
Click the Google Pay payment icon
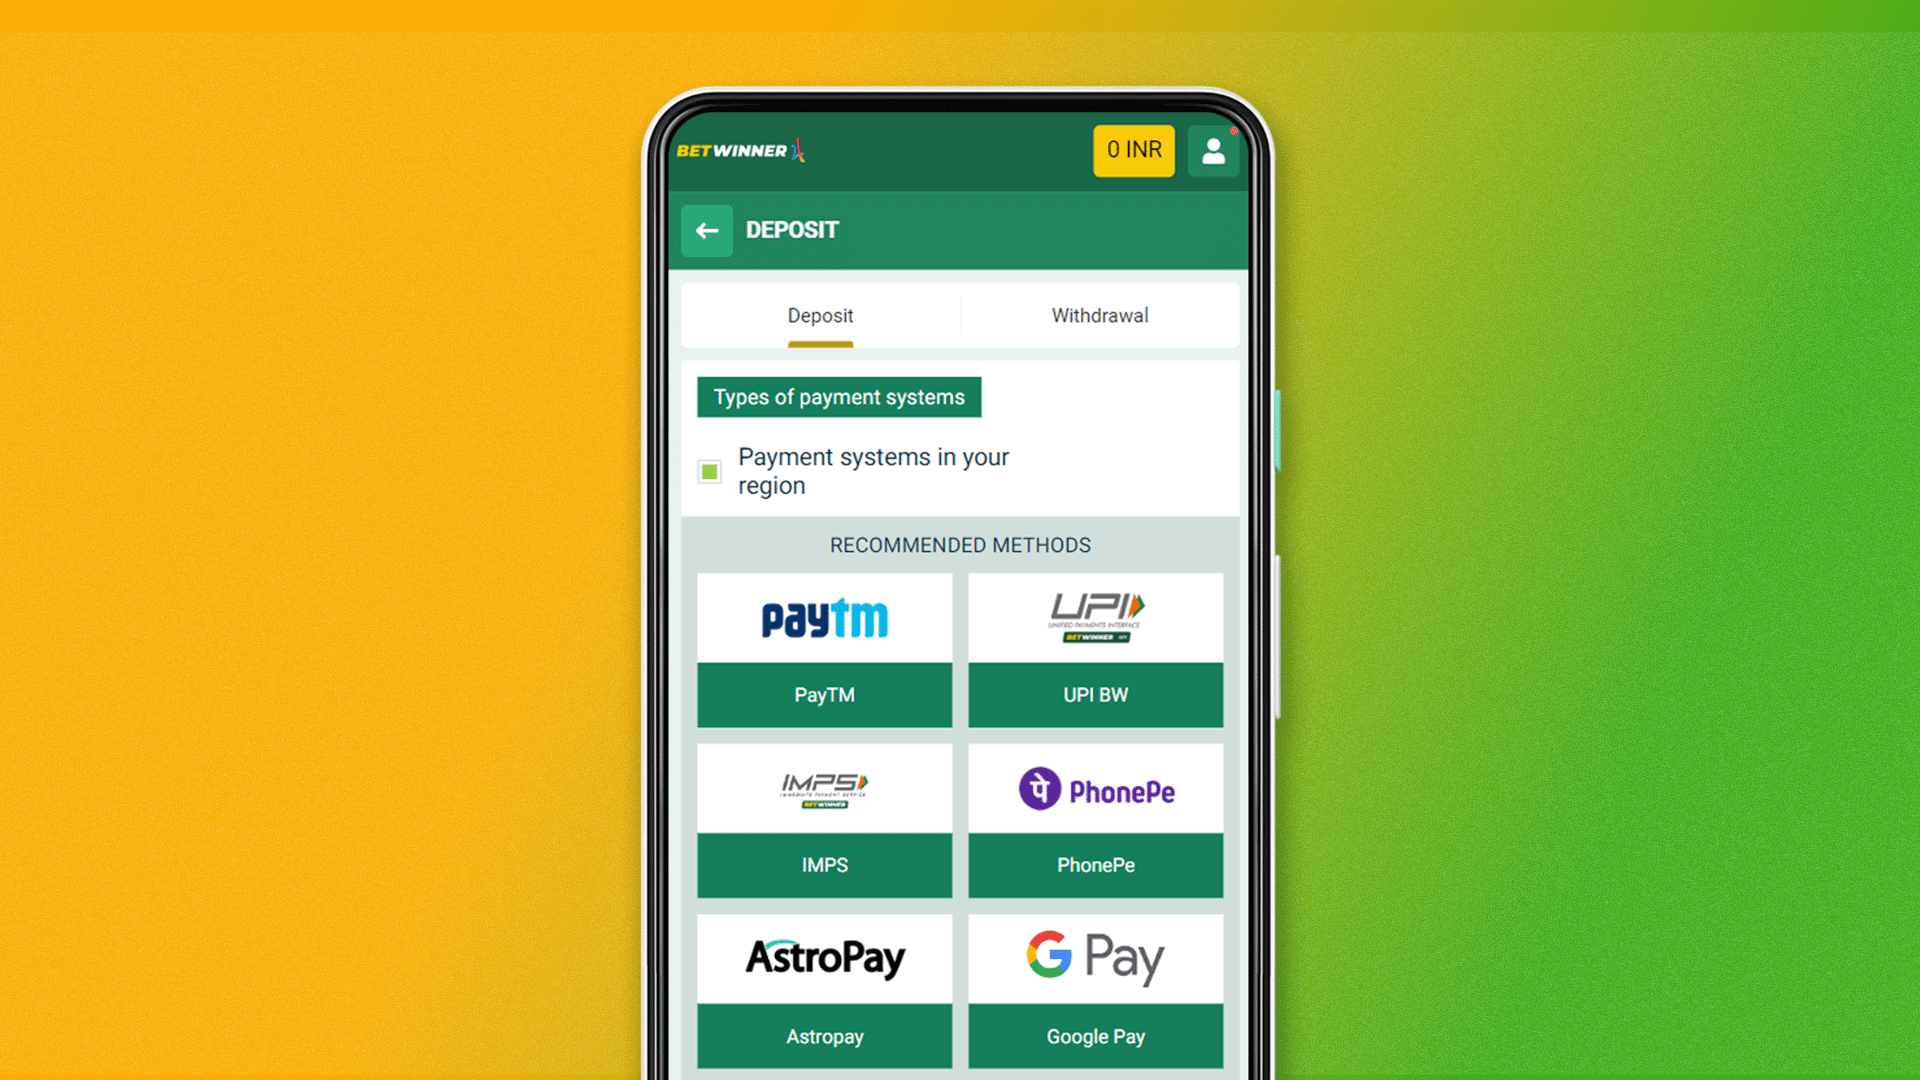1095,957
